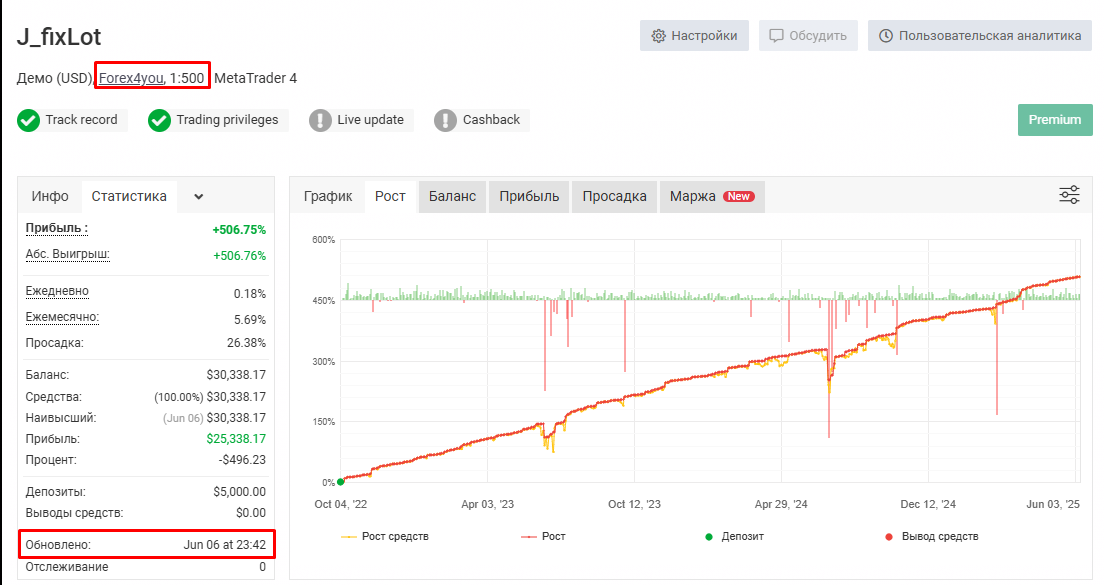
Task: Open the Прибыль chart tab
Action: (x=529, y=196)
